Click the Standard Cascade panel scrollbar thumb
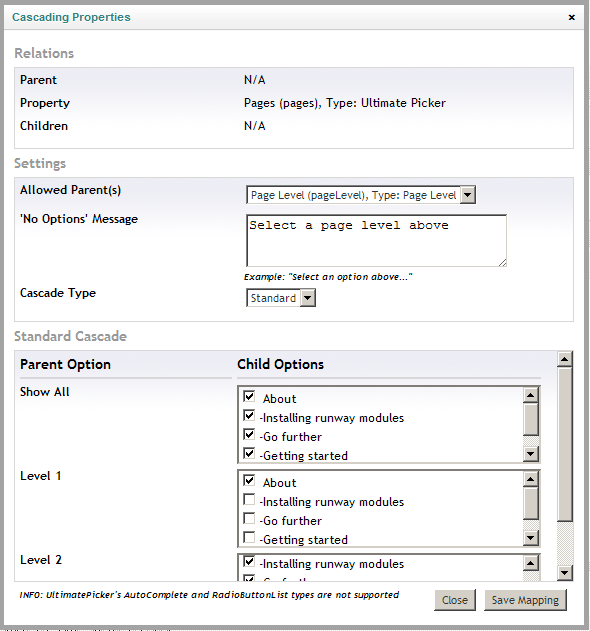Image resolution: width=590 pixels, height=631 pixels. pyautogui.click(x=565, y=444)
